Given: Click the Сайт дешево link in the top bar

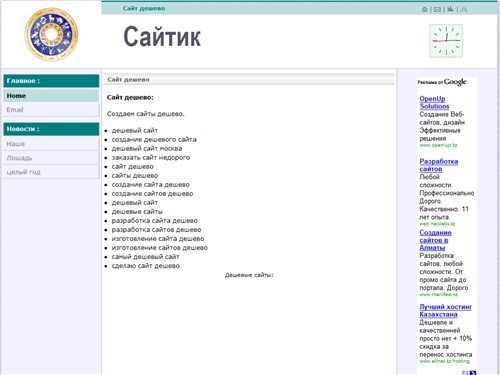Looking at the screenshot, I should click(144, 8).
